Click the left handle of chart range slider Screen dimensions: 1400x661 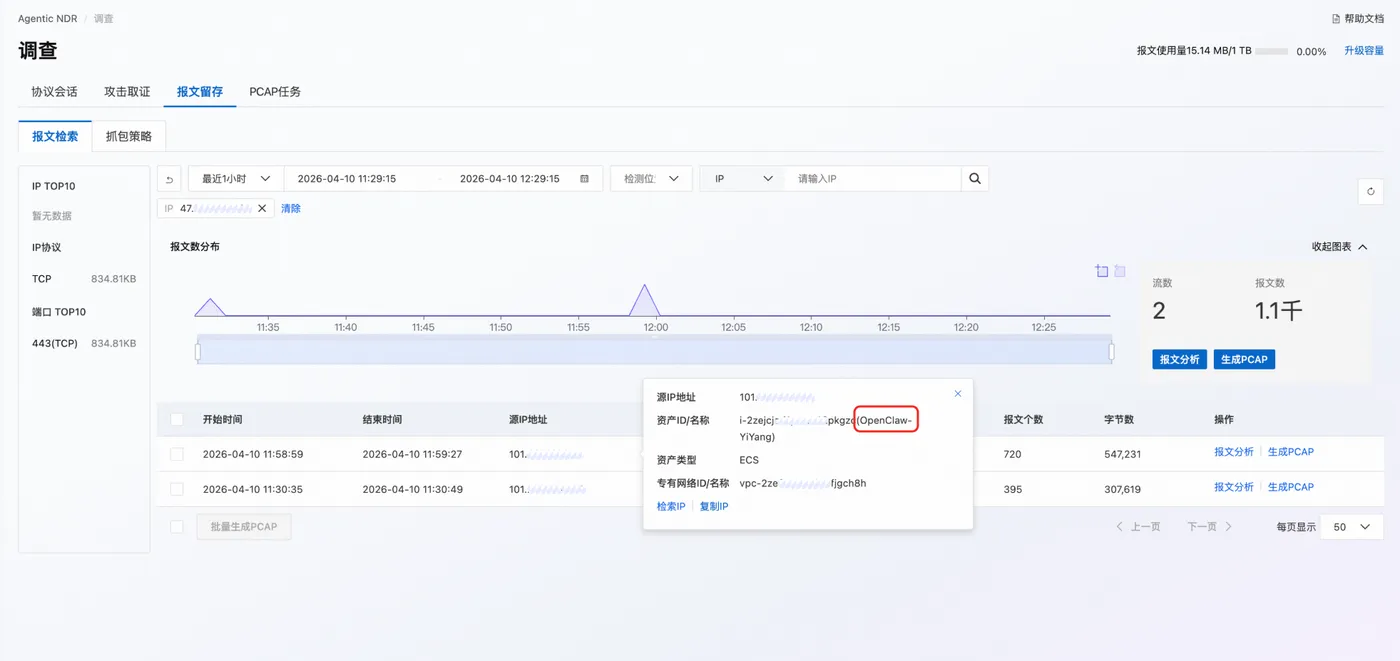click(x=197, y=351)
